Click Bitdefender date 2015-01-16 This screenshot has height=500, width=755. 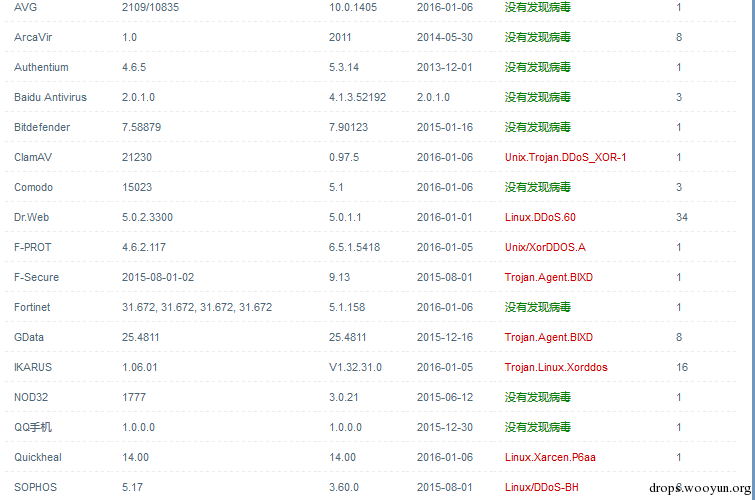coord(445,127)
